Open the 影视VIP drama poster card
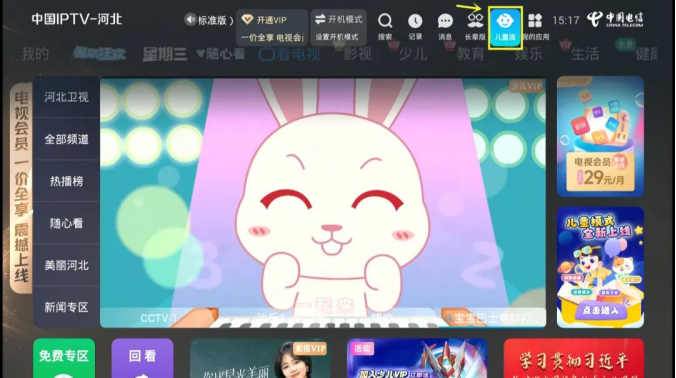 (260, 358)
